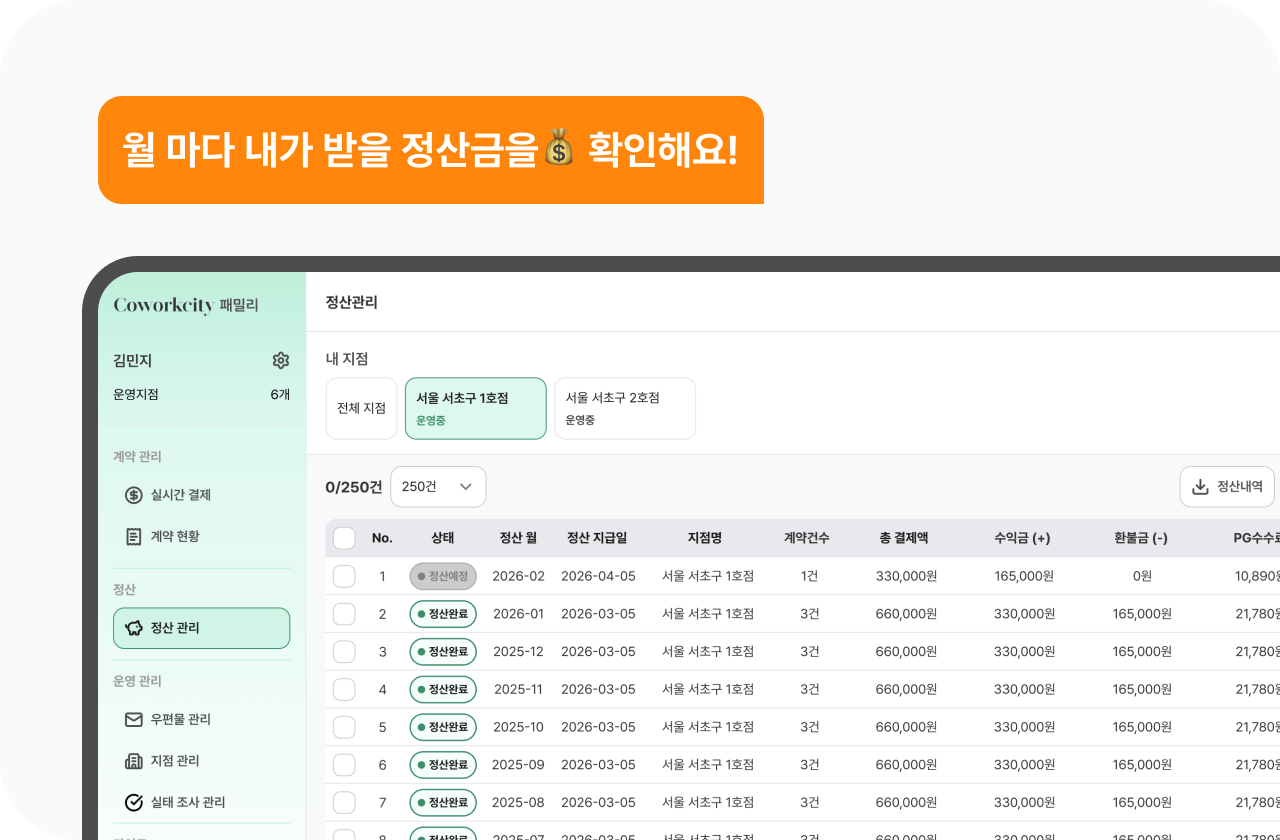Click the 우편물 관리 envelope icon

pyautogui.click(x=134, y=720)
